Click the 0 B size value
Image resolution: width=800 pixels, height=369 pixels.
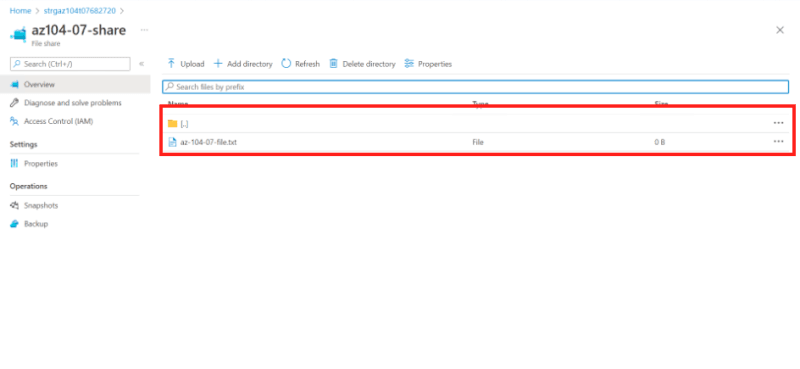point(660,142)
